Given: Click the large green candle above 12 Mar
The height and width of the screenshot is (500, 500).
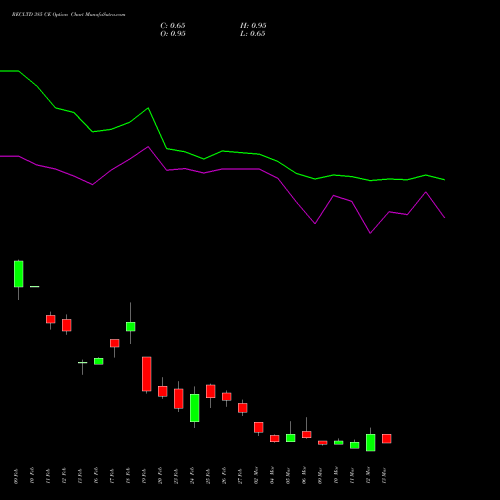Looking at the screenshot, I should point(371,442).
